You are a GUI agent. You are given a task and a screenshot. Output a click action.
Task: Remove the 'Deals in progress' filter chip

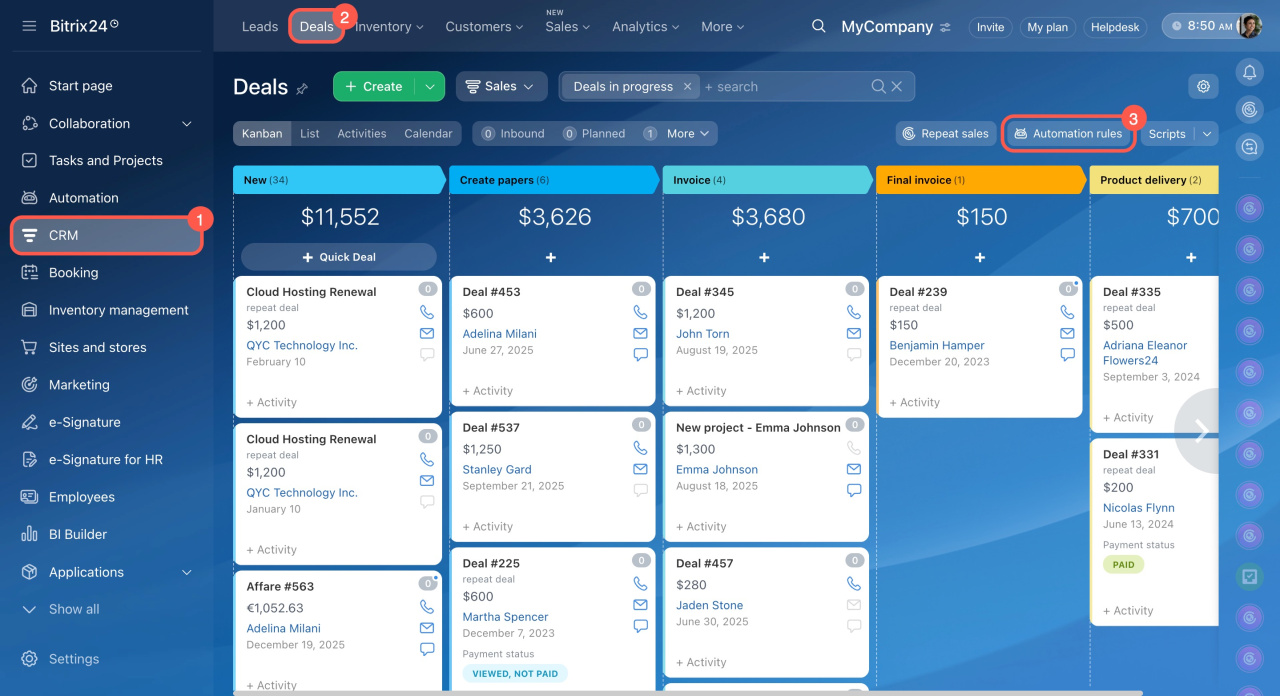pos(687,87)
